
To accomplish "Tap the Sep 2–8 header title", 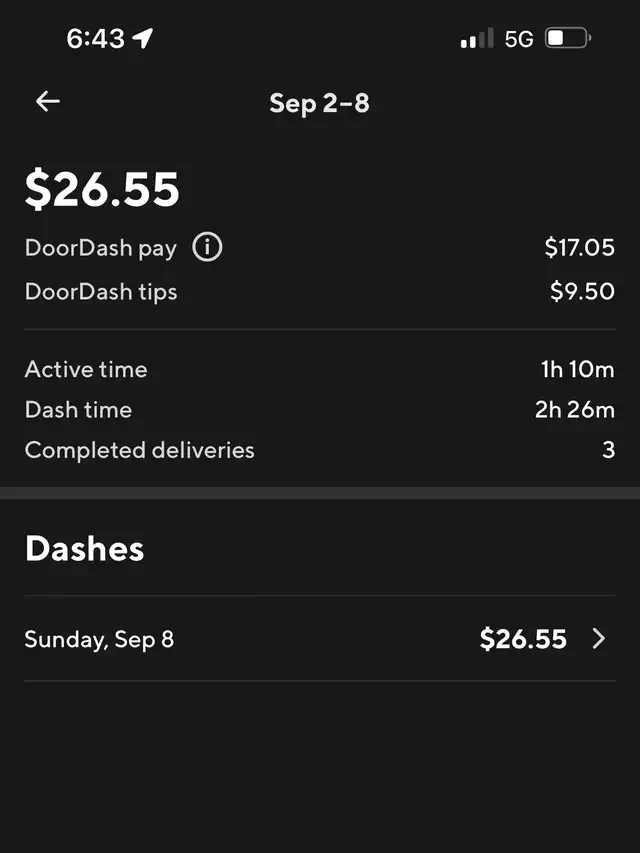I will click(x=319, y=102).
